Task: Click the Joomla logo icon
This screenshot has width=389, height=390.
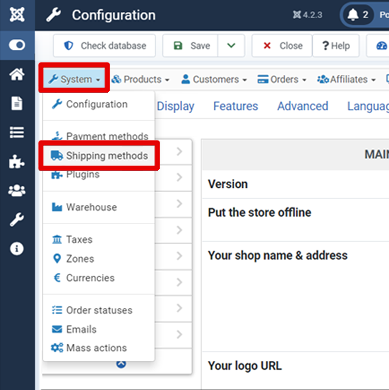Action: point(17,15)
